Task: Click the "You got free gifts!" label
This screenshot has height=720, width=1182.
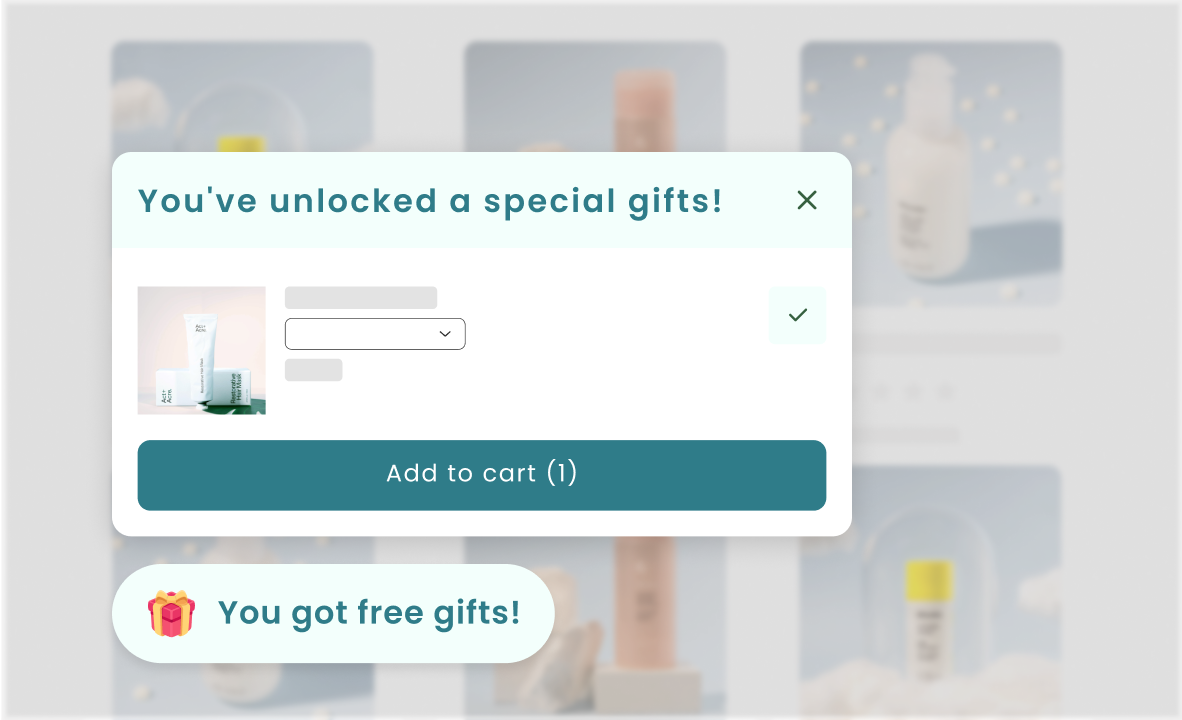Action: pos(369,612)
